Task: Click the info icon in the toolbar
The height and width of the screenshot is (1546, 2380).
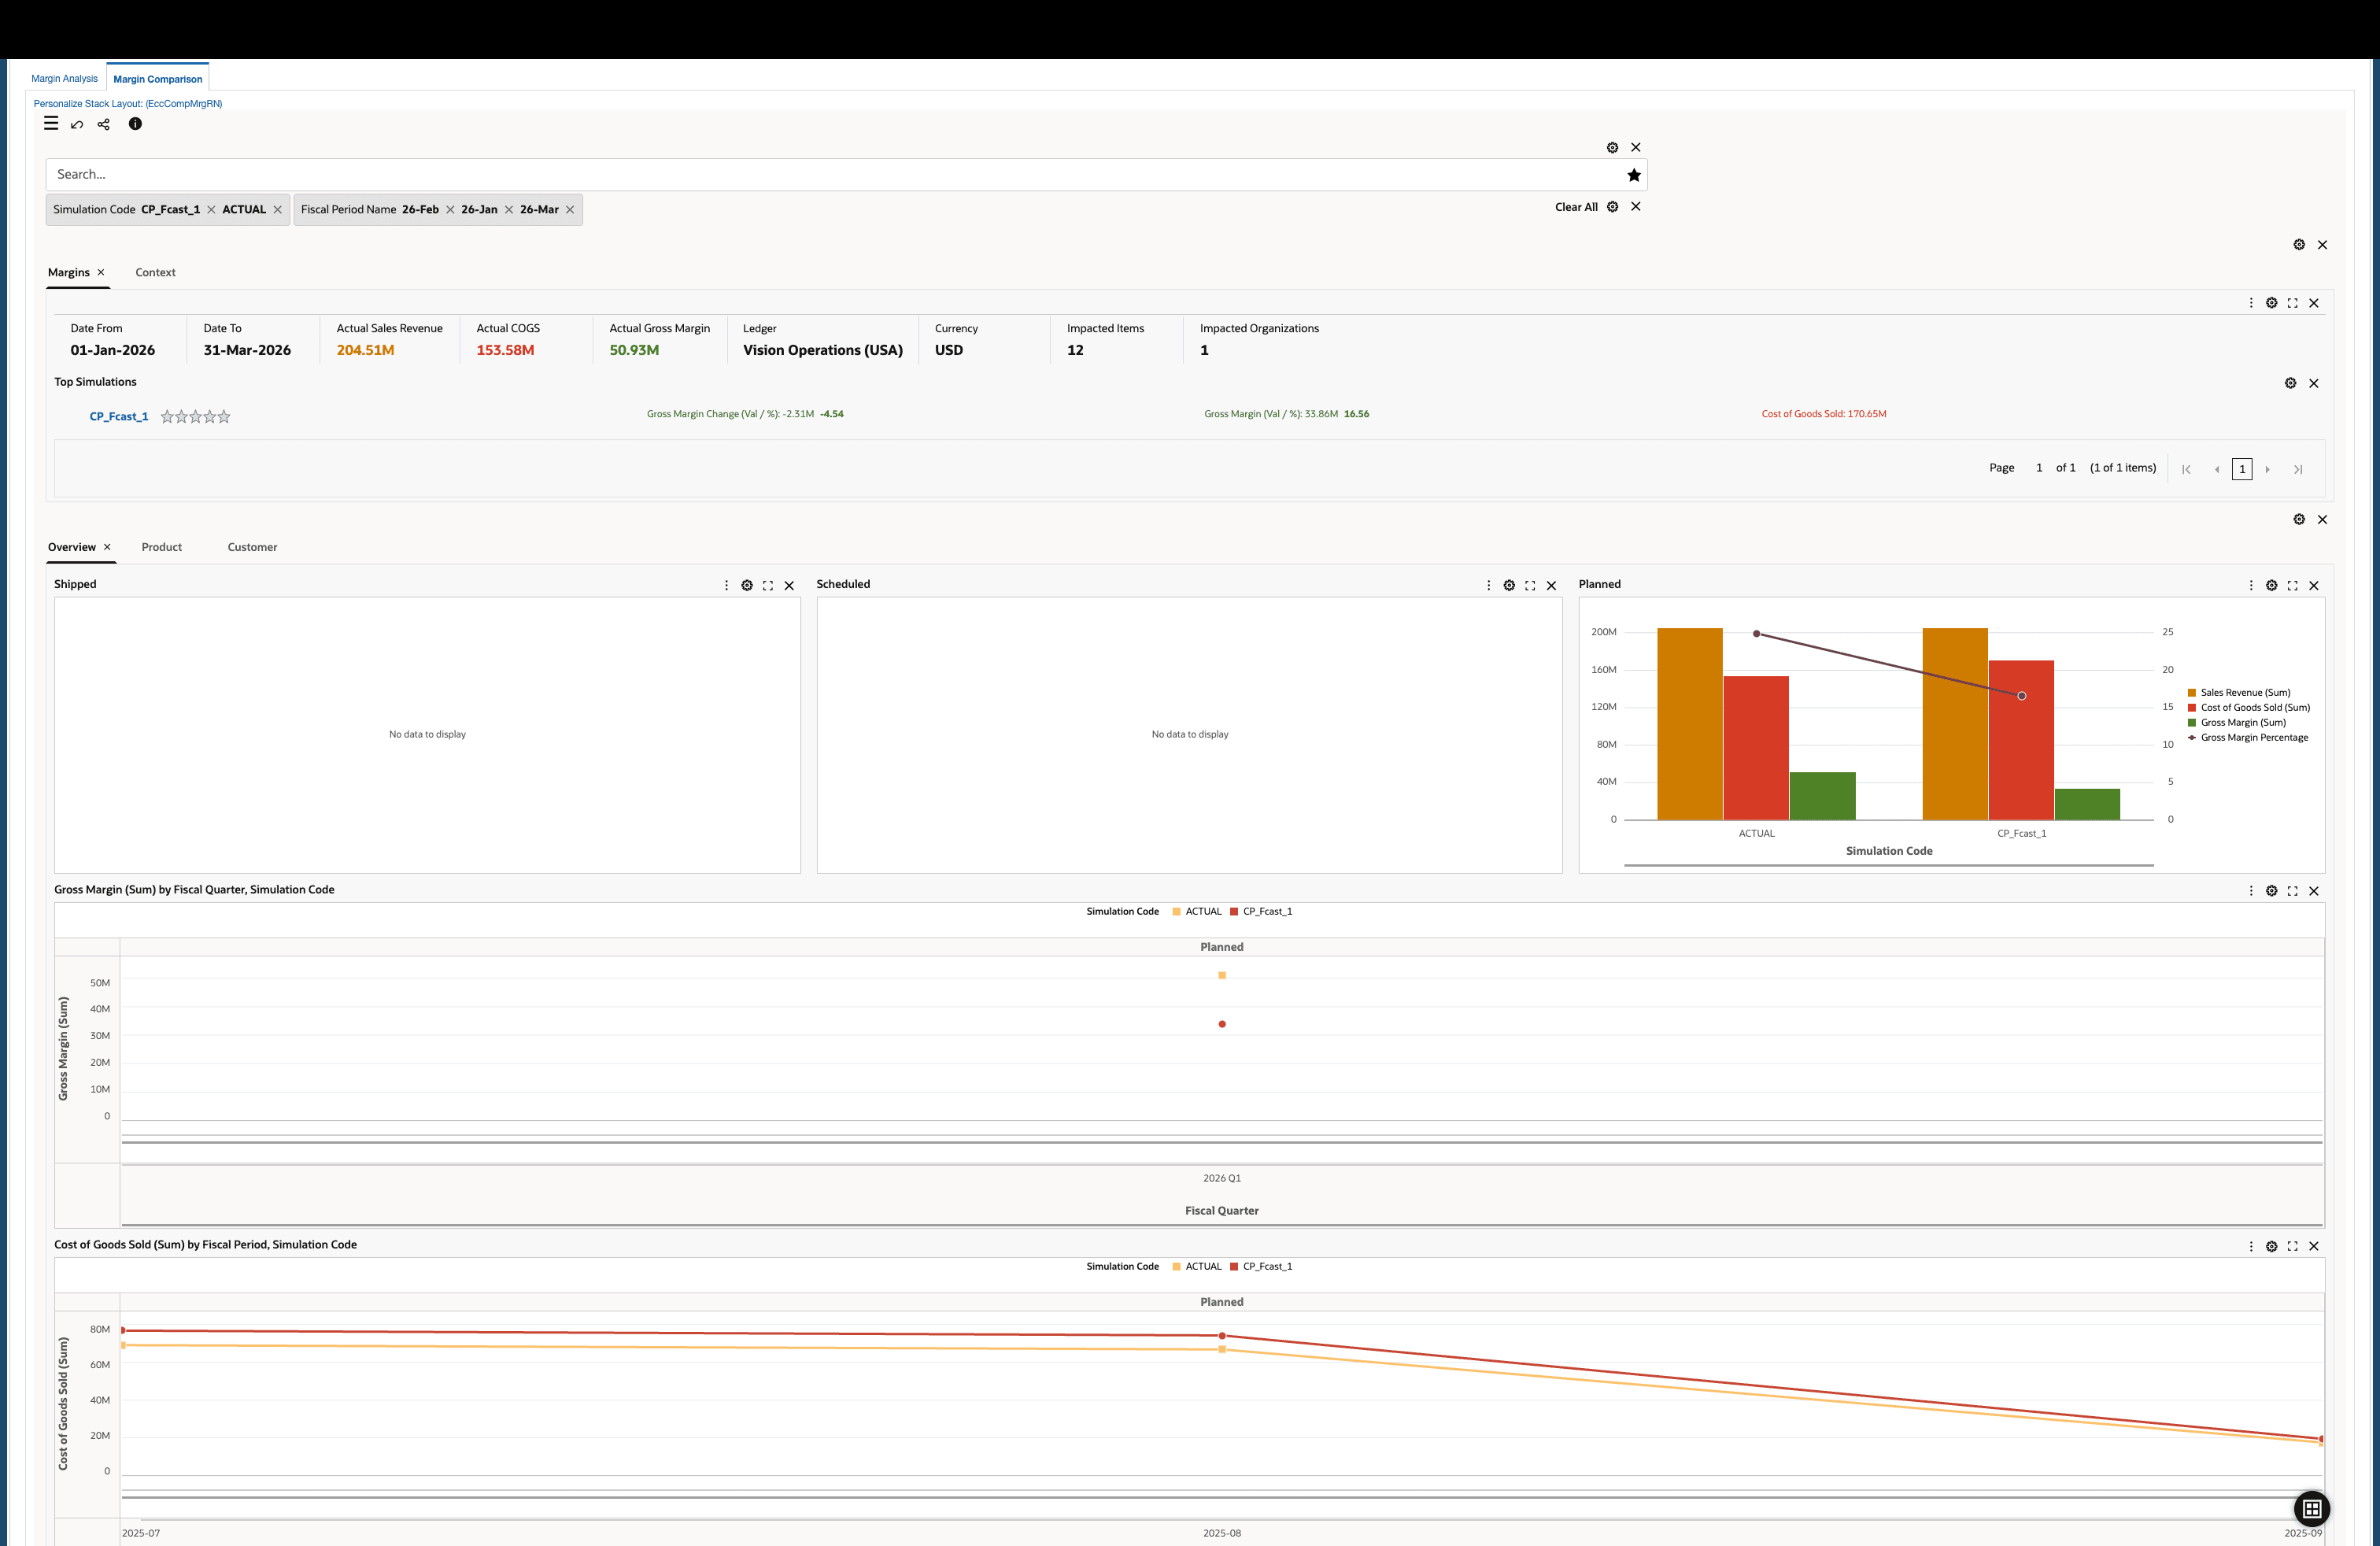Action: click(x=135, y=124)
